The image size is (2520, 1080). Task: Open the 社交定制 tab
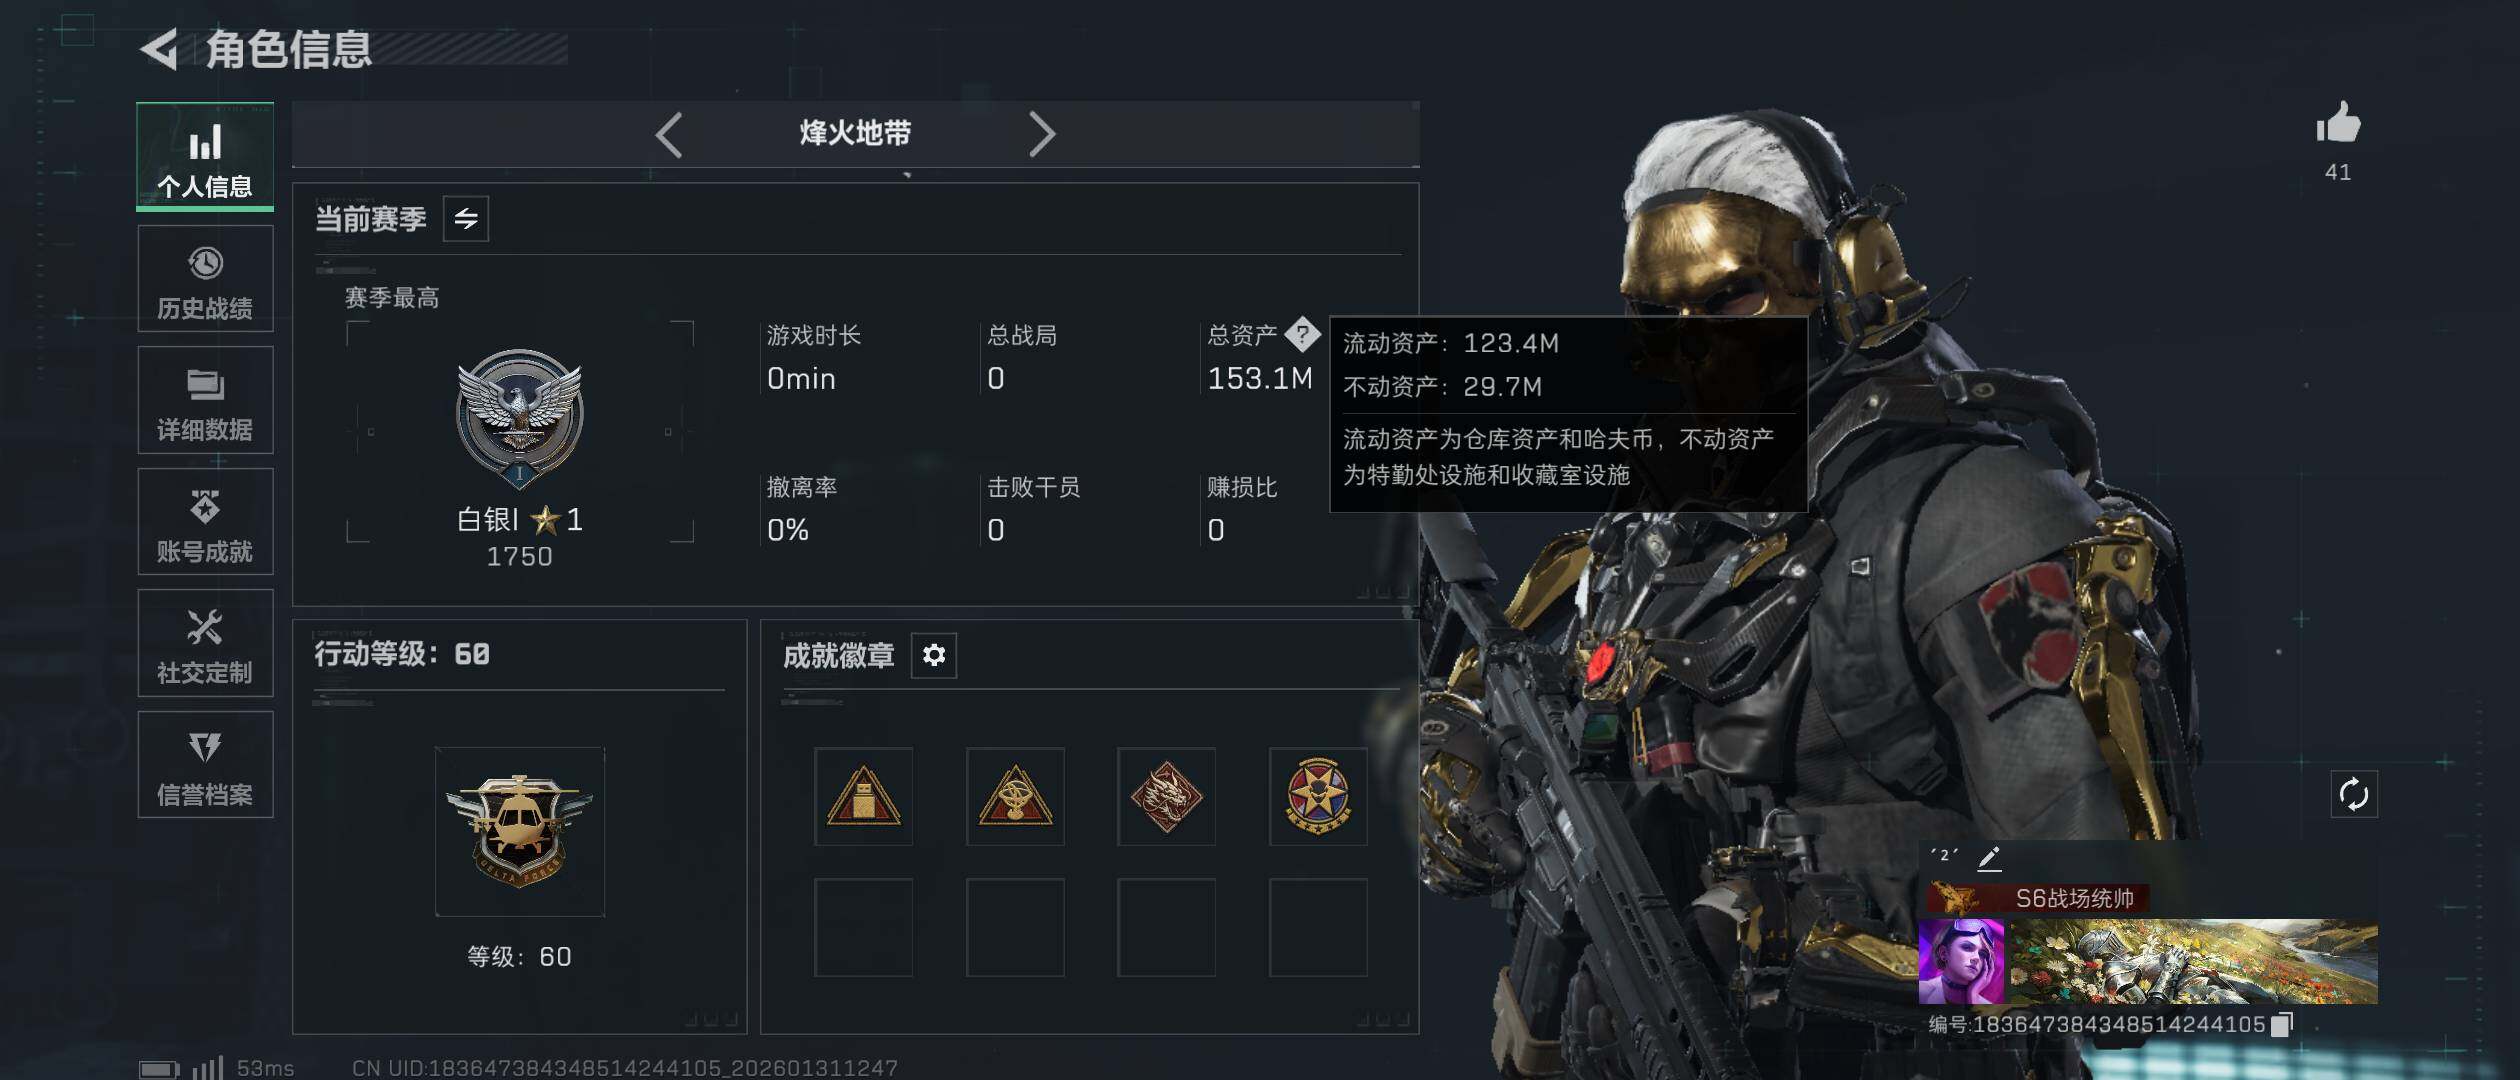[x=205, y=643]
